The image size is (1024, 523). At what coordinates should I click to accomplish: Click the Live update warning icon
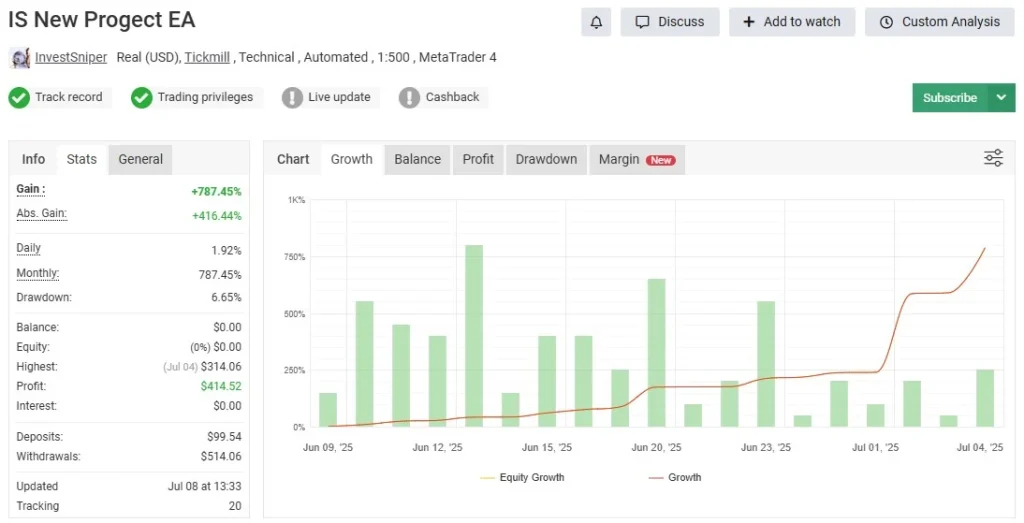point(292,98)
